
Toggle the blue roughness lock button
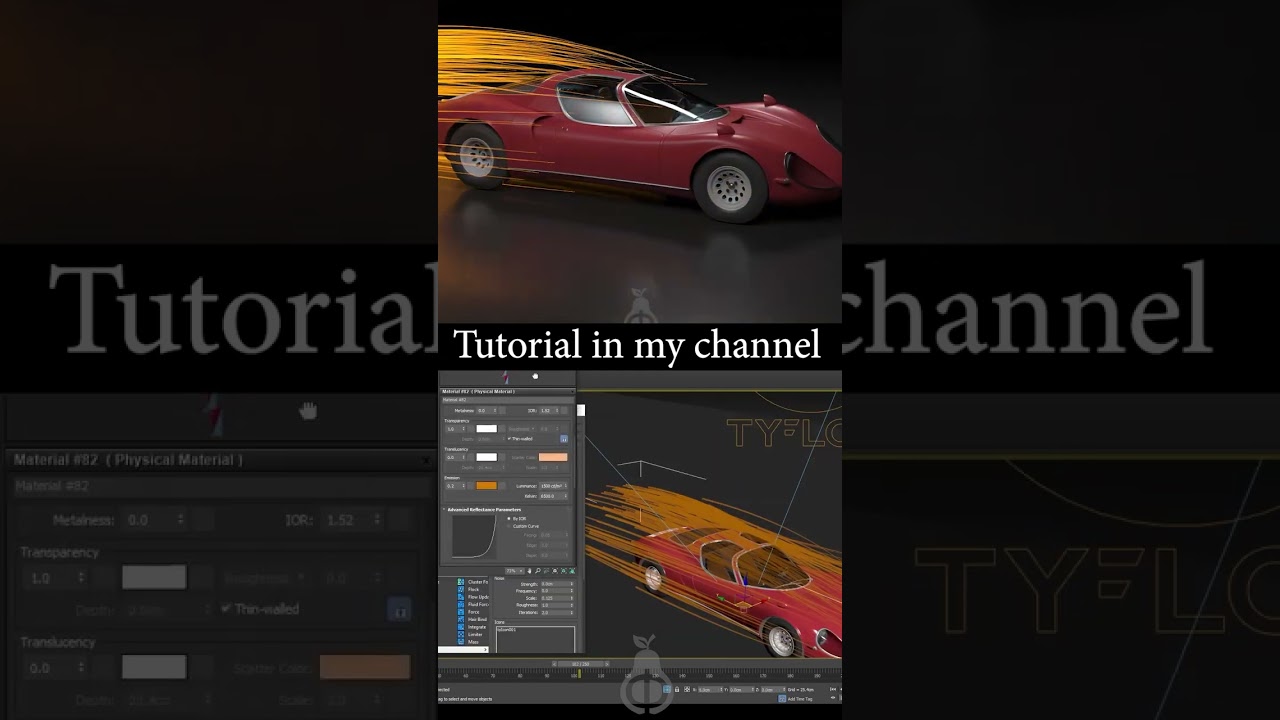pyautogui.click(x=564, y=439)
